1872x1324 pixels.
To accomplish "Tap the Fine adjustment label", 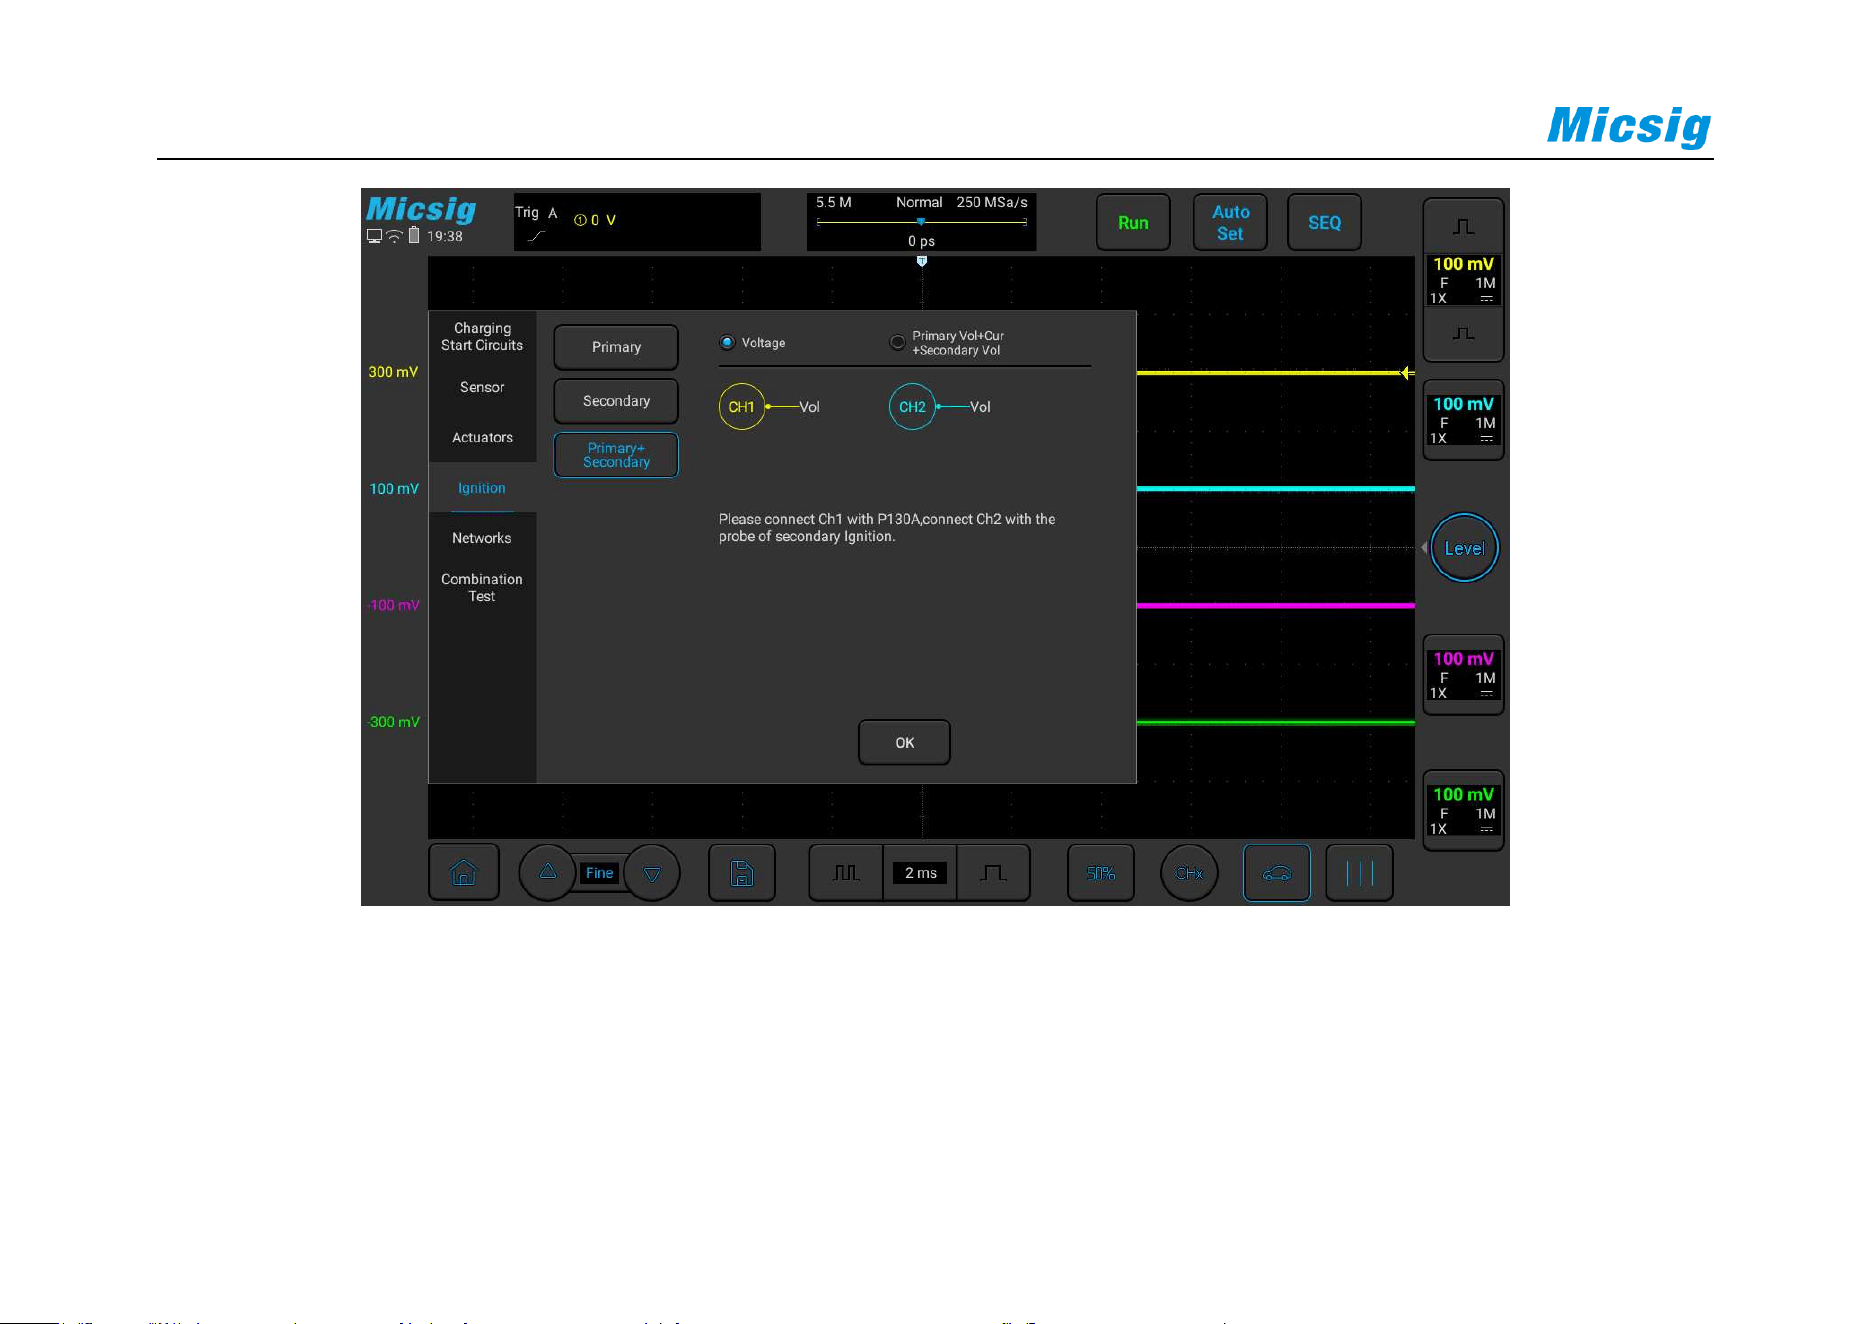I will point(600,873).
